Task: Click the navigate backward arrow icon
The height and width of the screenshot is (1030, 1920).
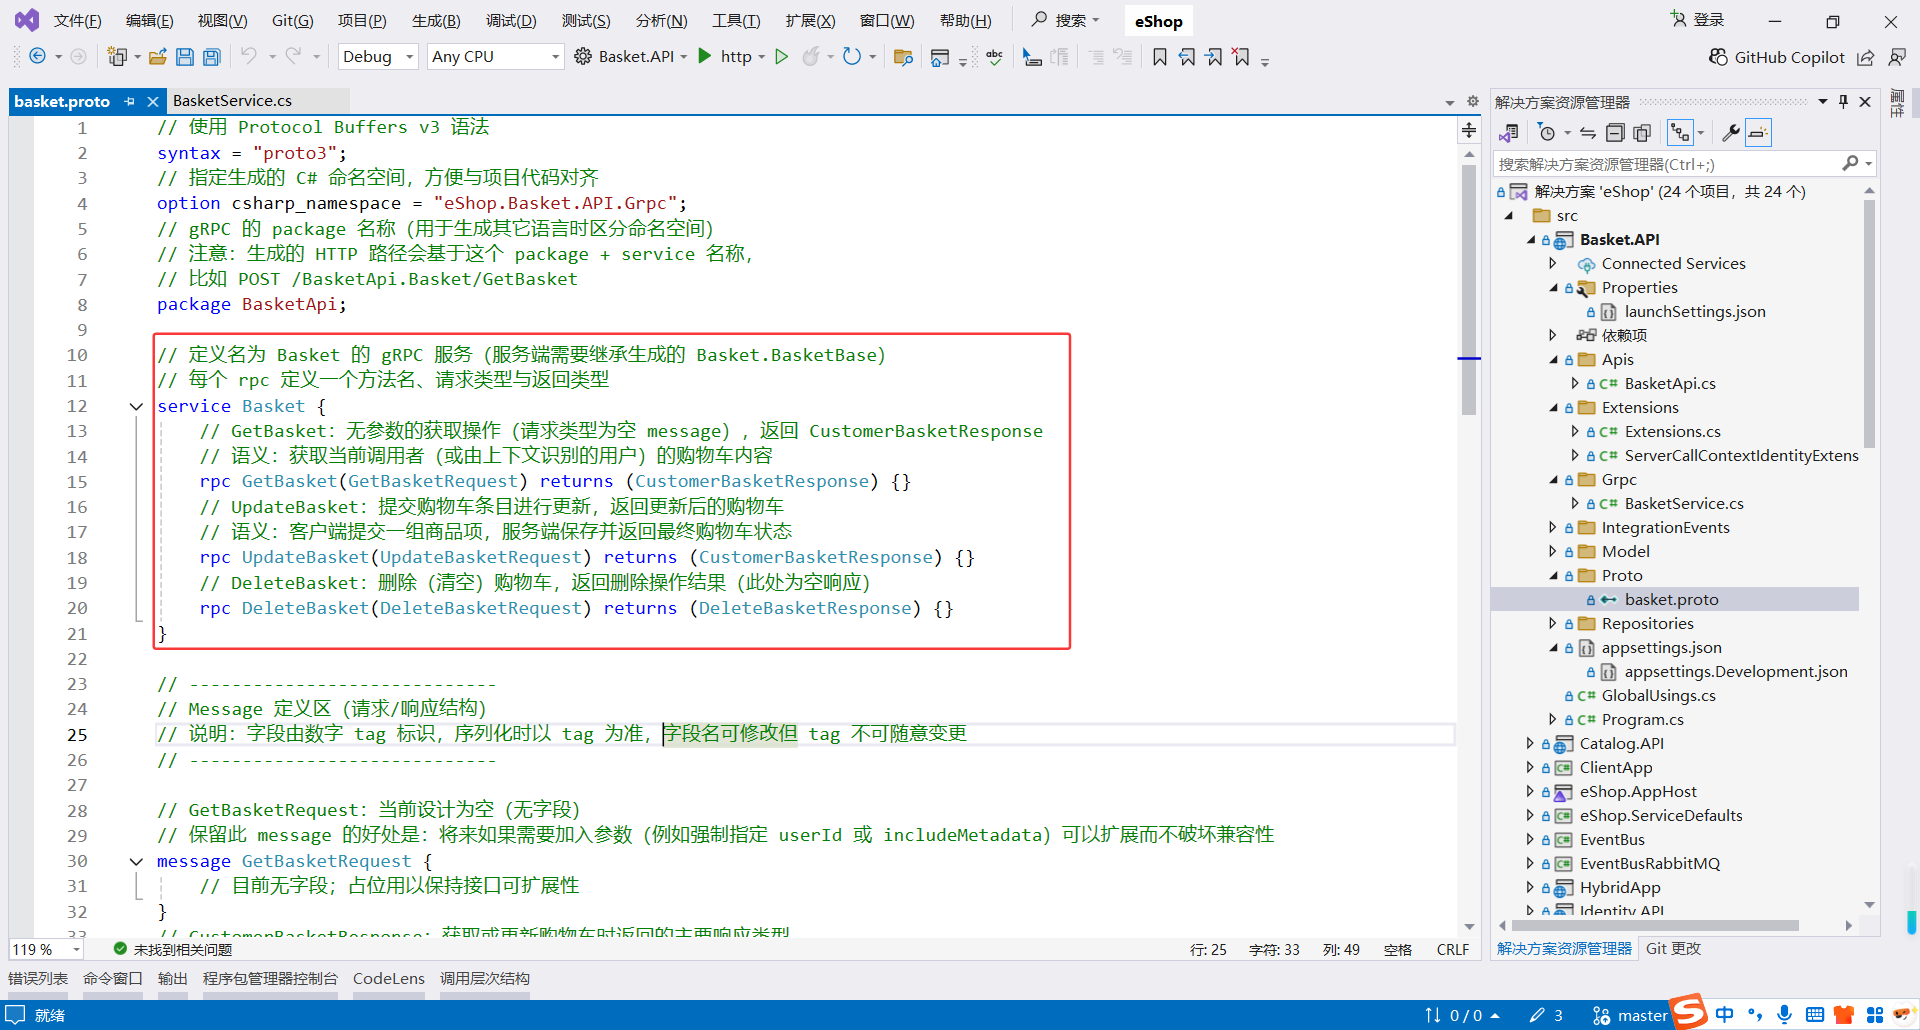Action: coord(36,57)
